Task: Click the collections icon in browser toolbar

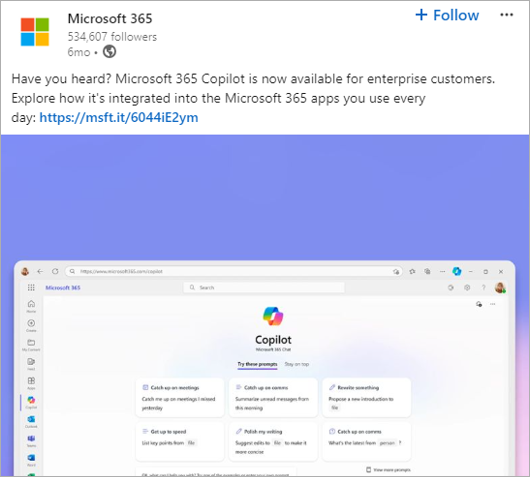Action: (427, 271)
